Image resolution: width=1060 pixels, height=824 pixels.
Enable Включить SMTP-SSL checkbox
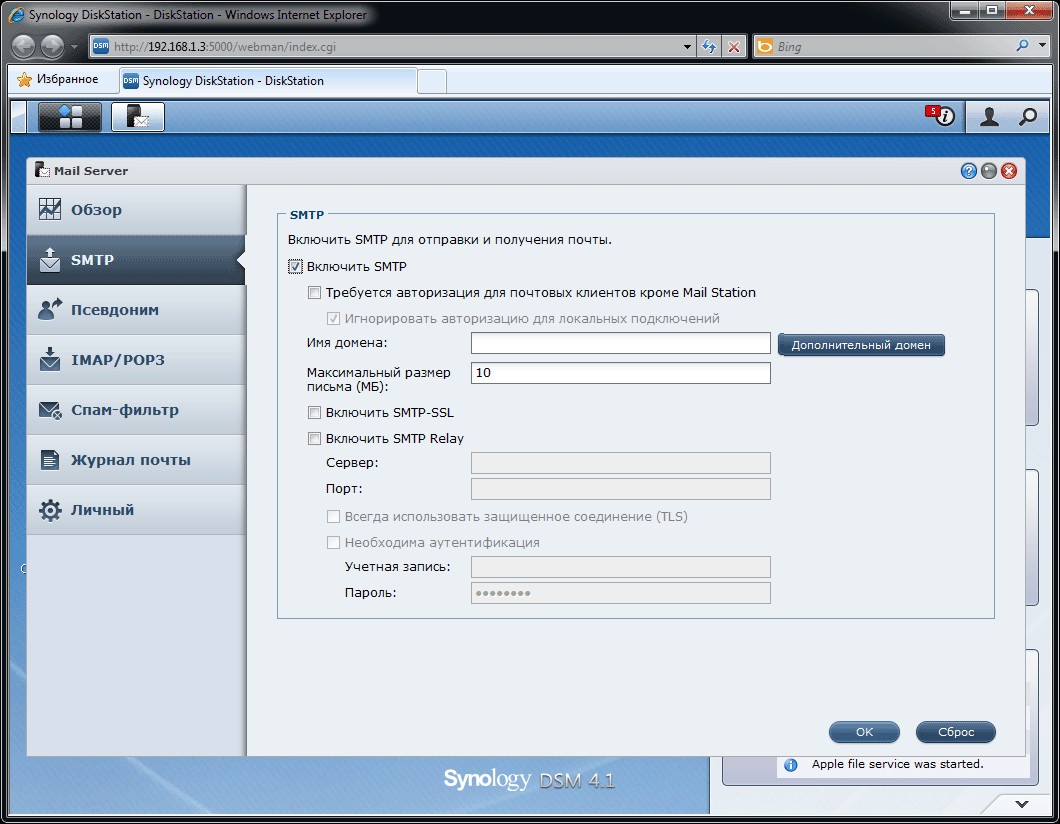tap(314, 412)
